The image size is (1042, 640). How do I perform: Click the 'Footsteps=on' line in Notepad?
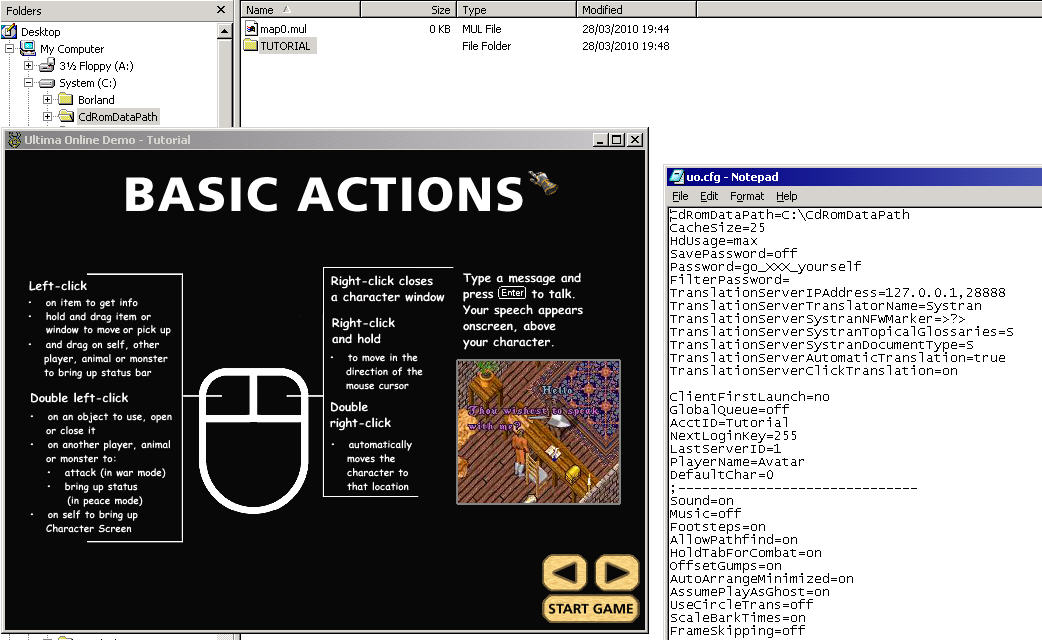pyautogui.click(x=717, y=526)
